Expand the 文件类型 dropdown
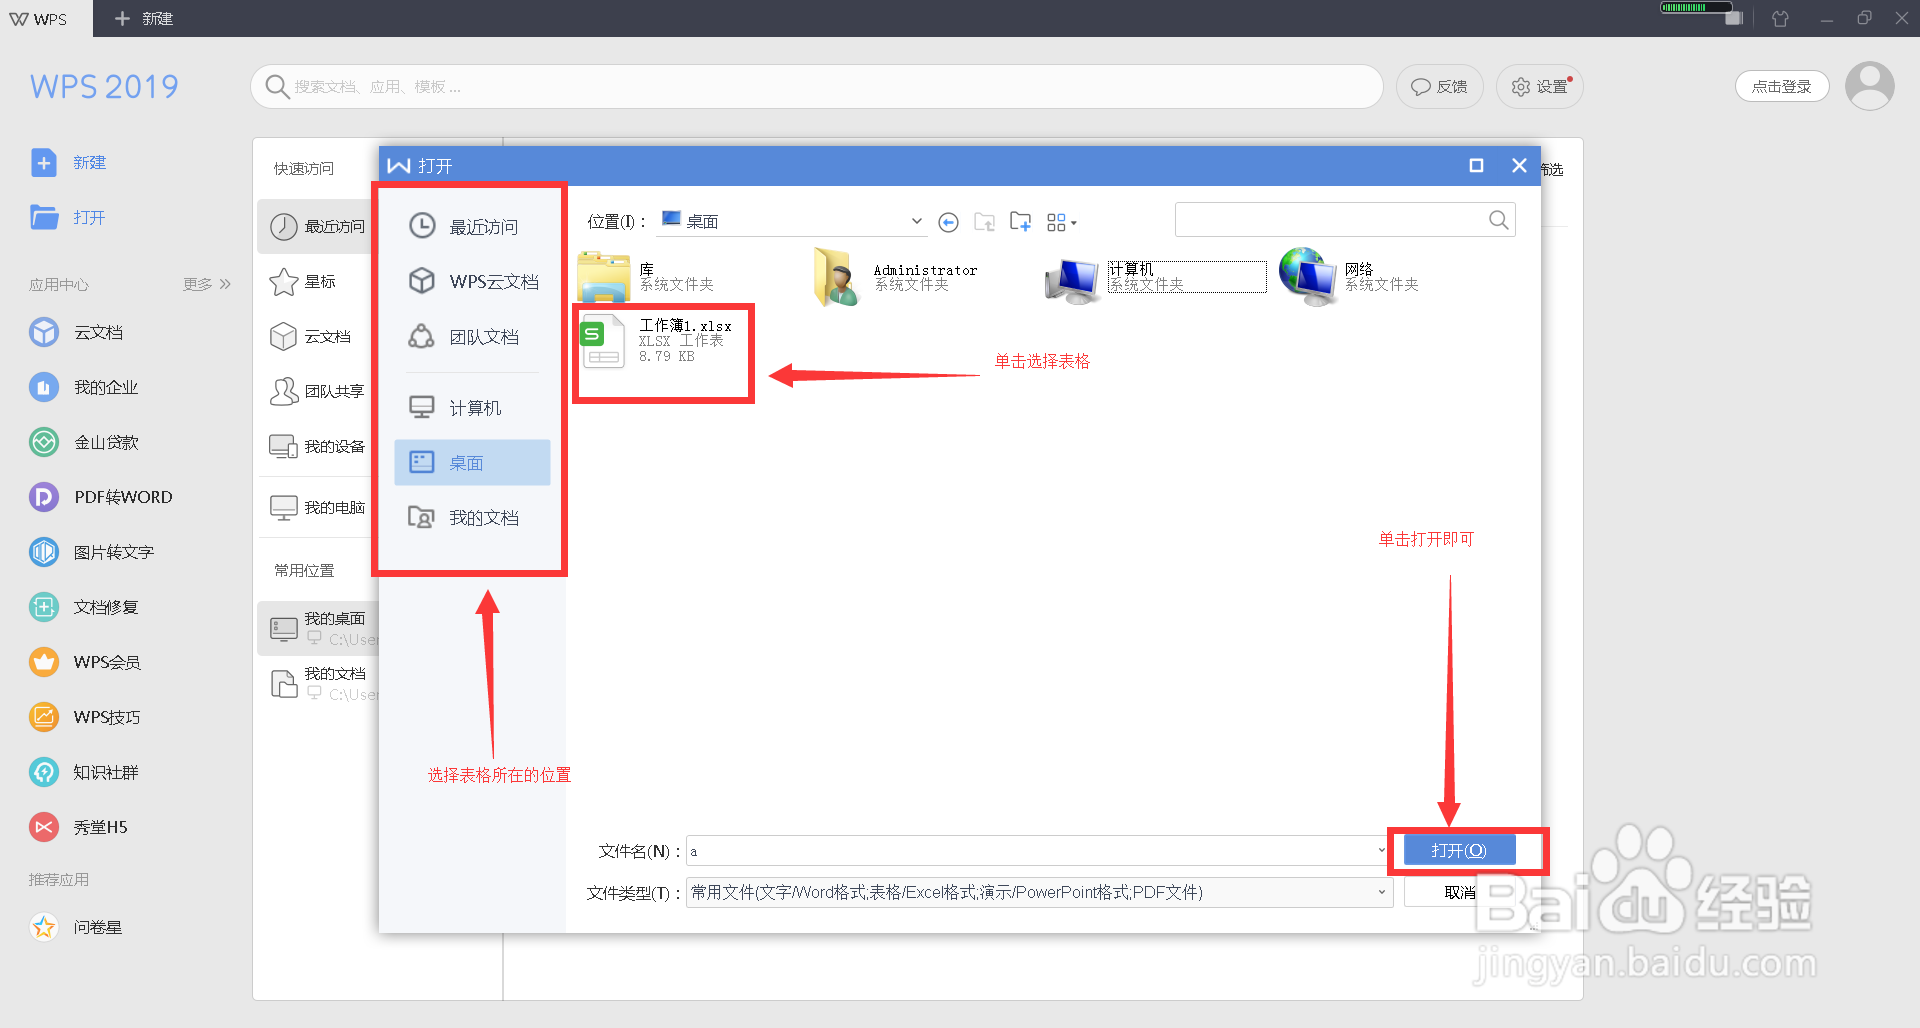This screenshot has width=1920, height=1028. click(x=1382, y=892)
